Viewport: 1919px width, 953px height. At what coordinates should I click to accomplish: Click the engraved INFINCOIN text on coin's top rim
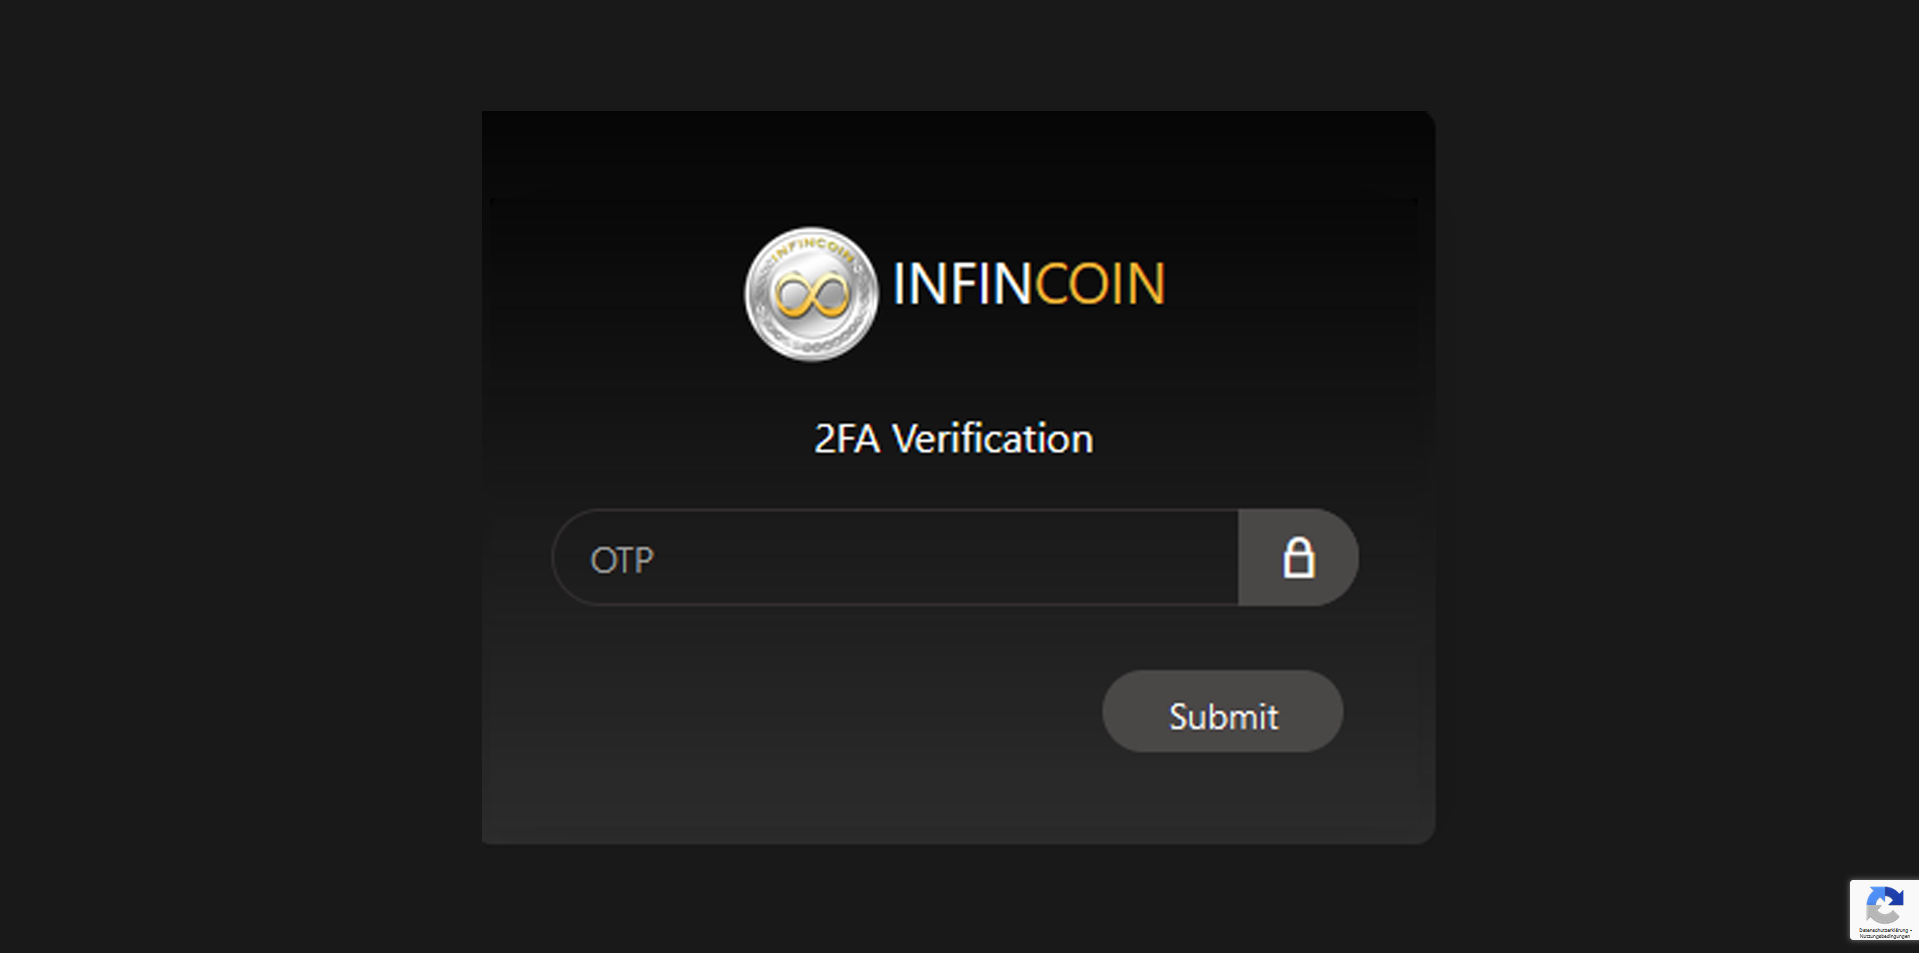tap(813, 246)
